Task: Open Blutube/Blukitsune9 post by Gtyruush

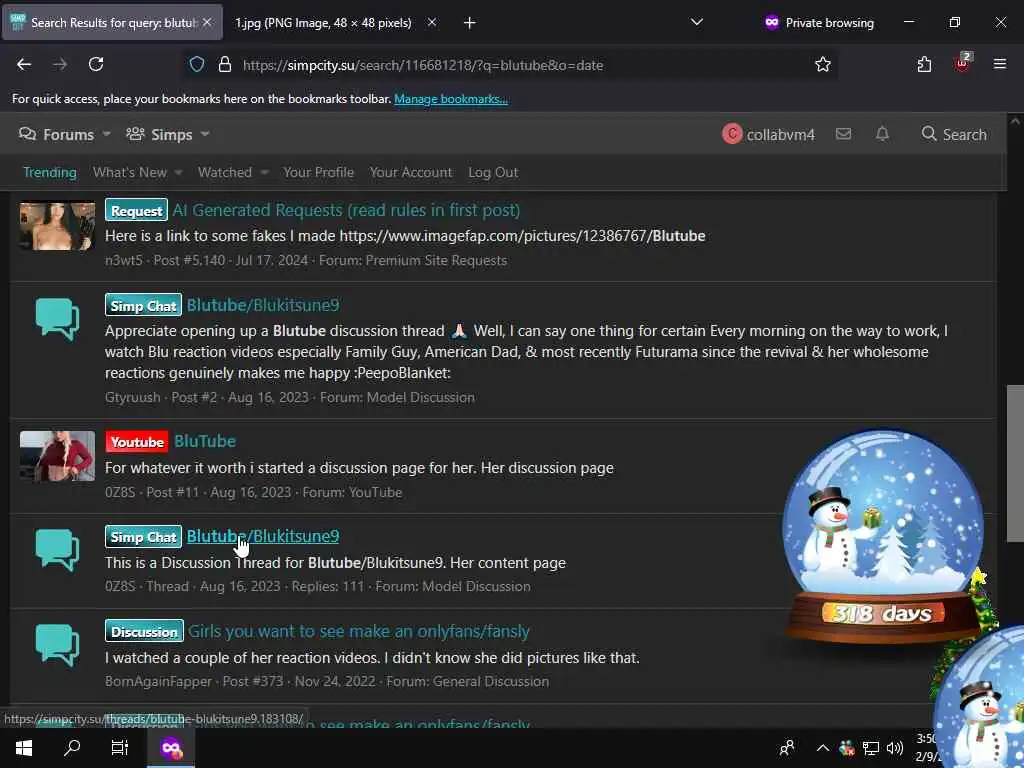Action: point(263,305)
